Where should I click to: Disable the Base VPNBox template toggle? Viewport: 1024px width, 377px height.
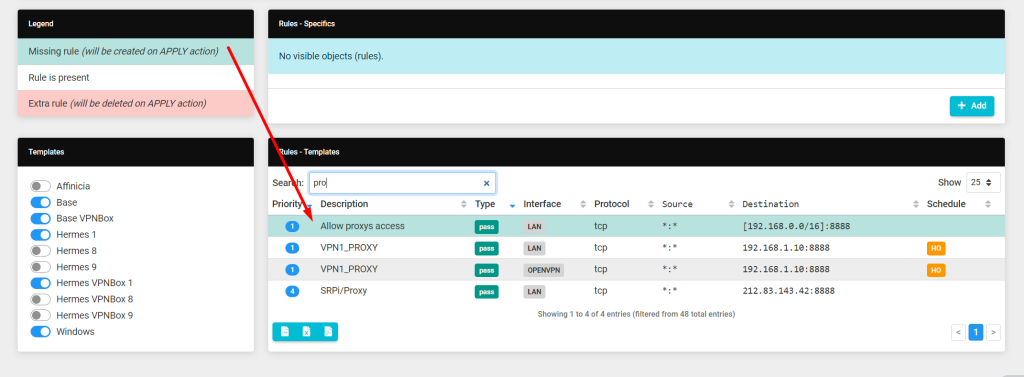click(40, 218)
